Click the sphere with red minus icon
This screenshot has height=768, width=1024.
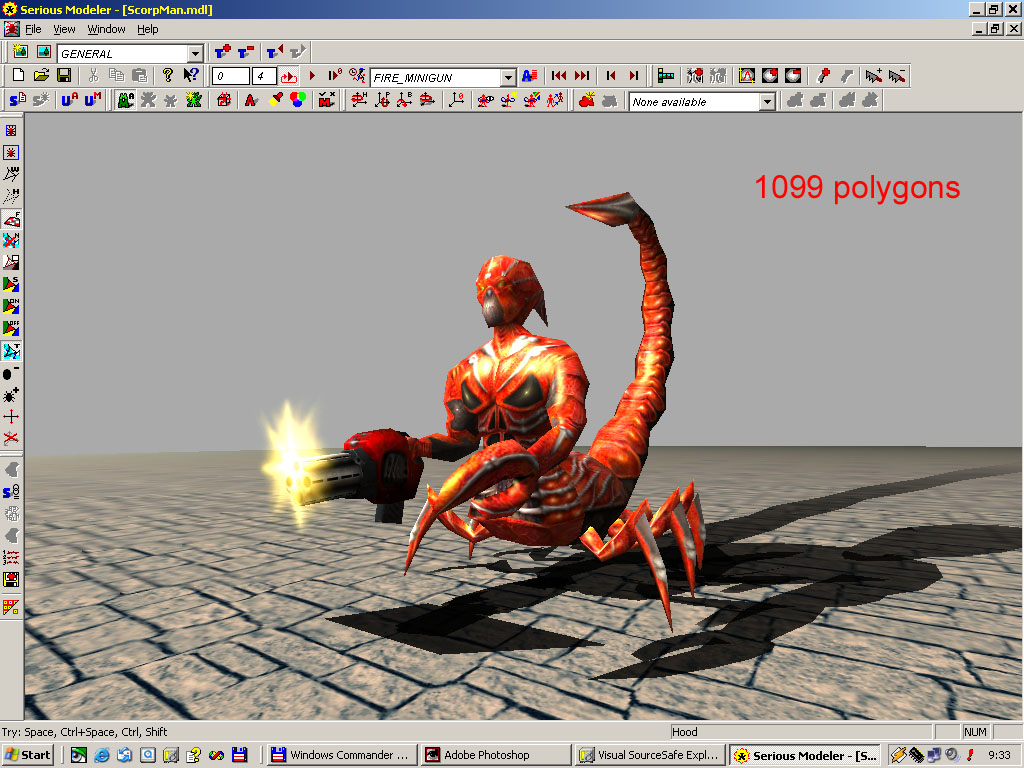pyautogui.click(x=793, y=76)
